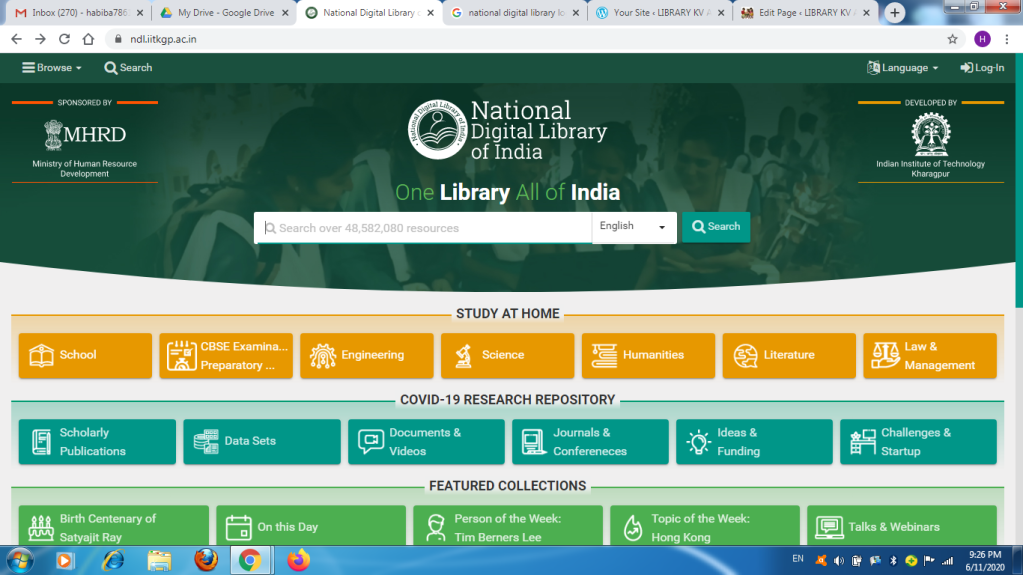Screen dimensions: 1023x575
Task: Open Firefox from the Windows taskbar
Action: pos(206,560)
